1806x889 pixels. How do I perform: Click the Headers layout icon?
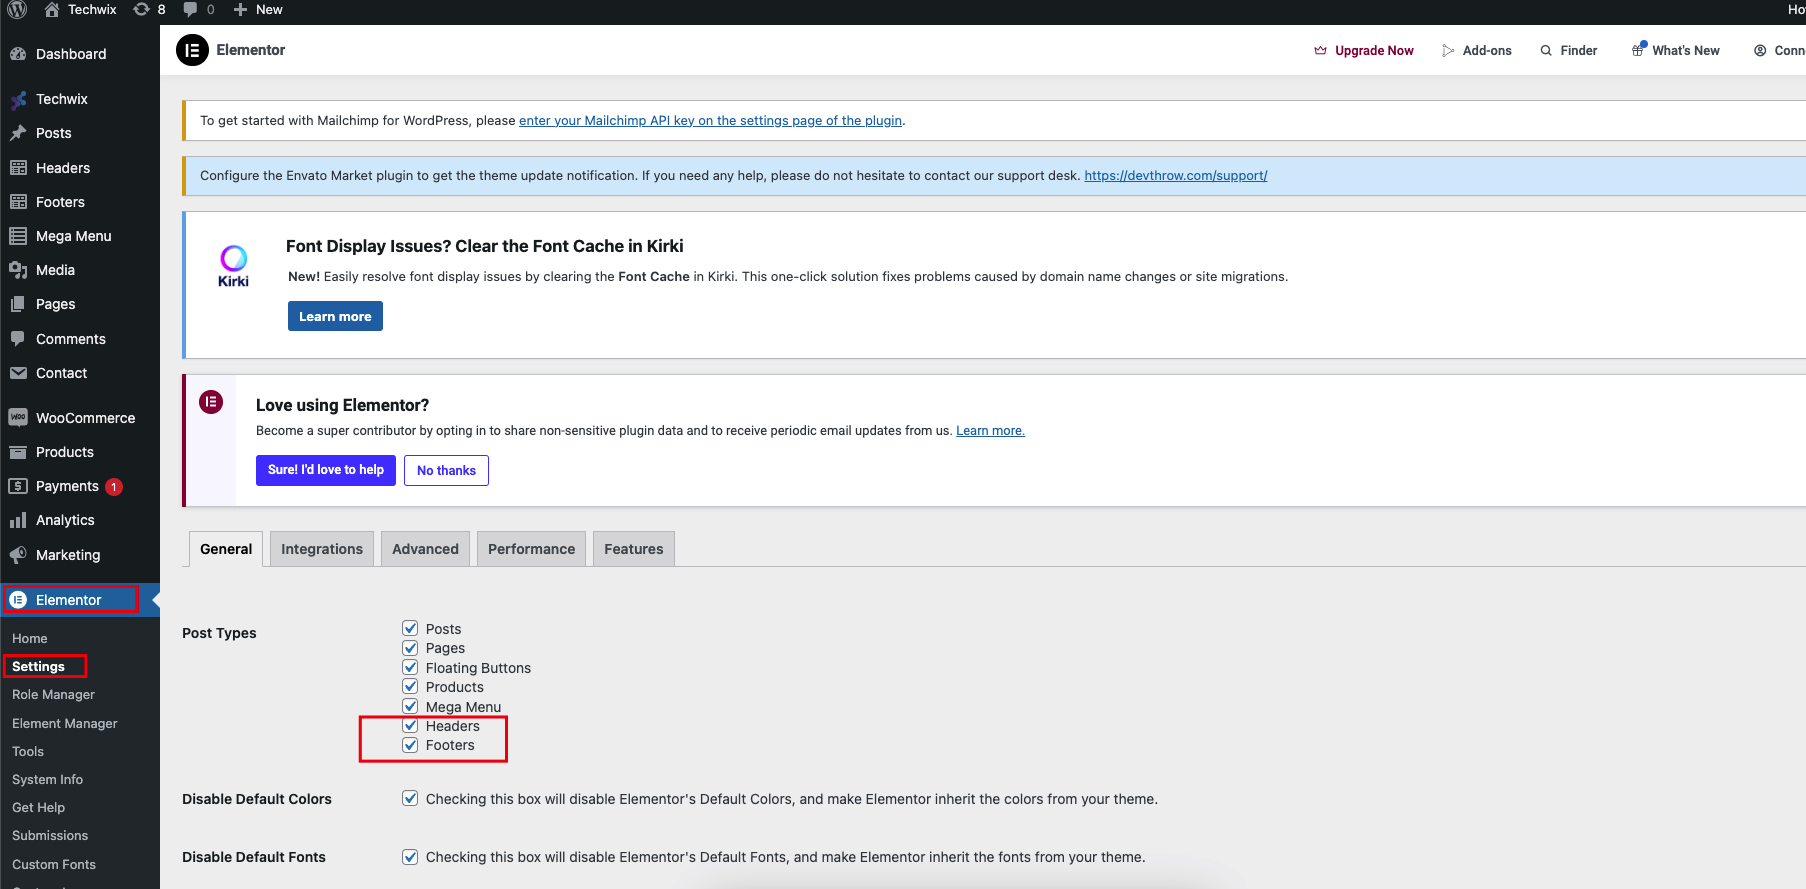click(x=18, y=168)
